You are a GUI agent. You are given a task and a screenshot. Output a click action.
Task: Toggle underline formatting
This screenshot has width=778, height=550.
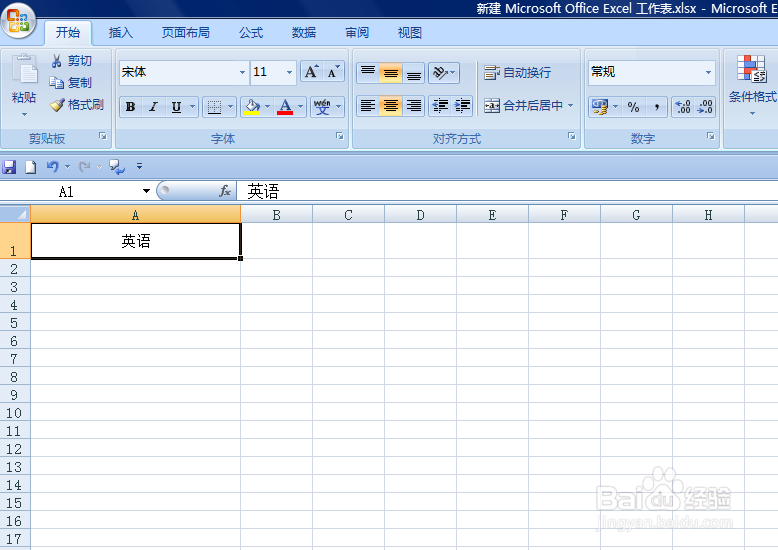[x=176, y=107]
